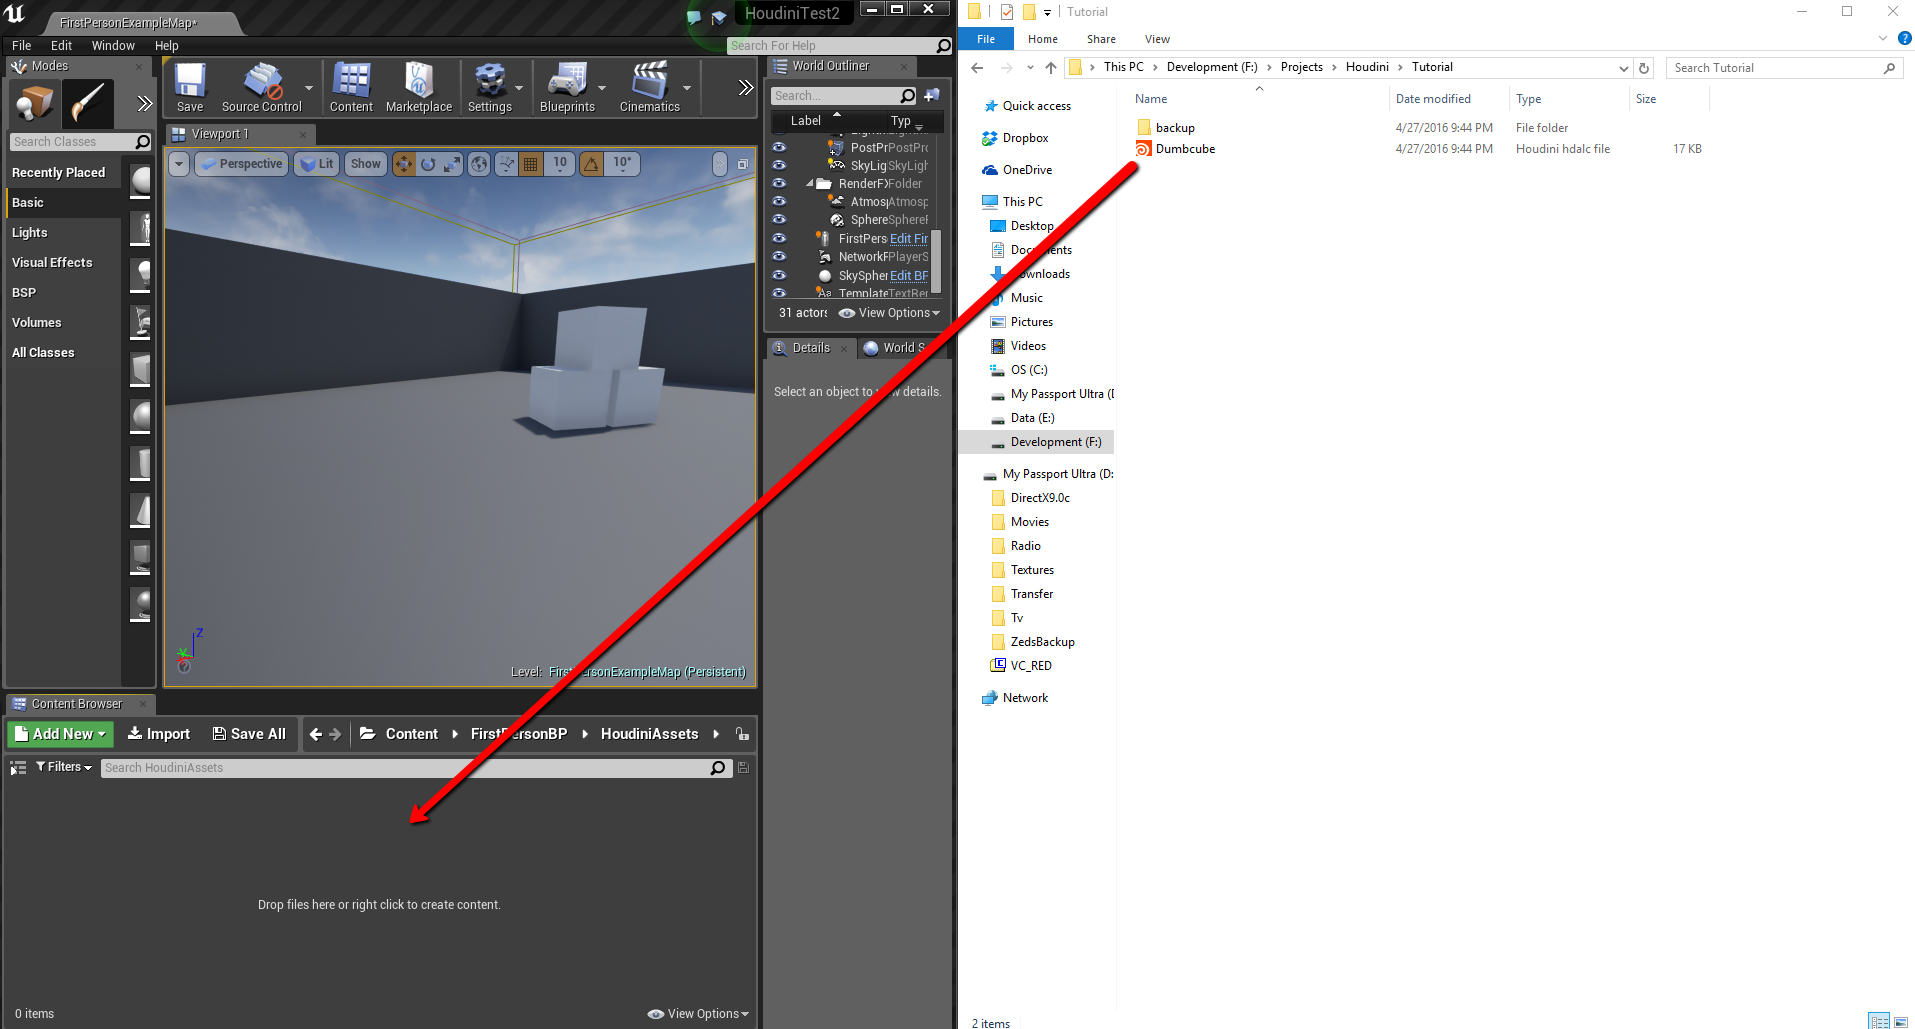
Task: Click World Outliner search field
Action: tap(844, 96)
